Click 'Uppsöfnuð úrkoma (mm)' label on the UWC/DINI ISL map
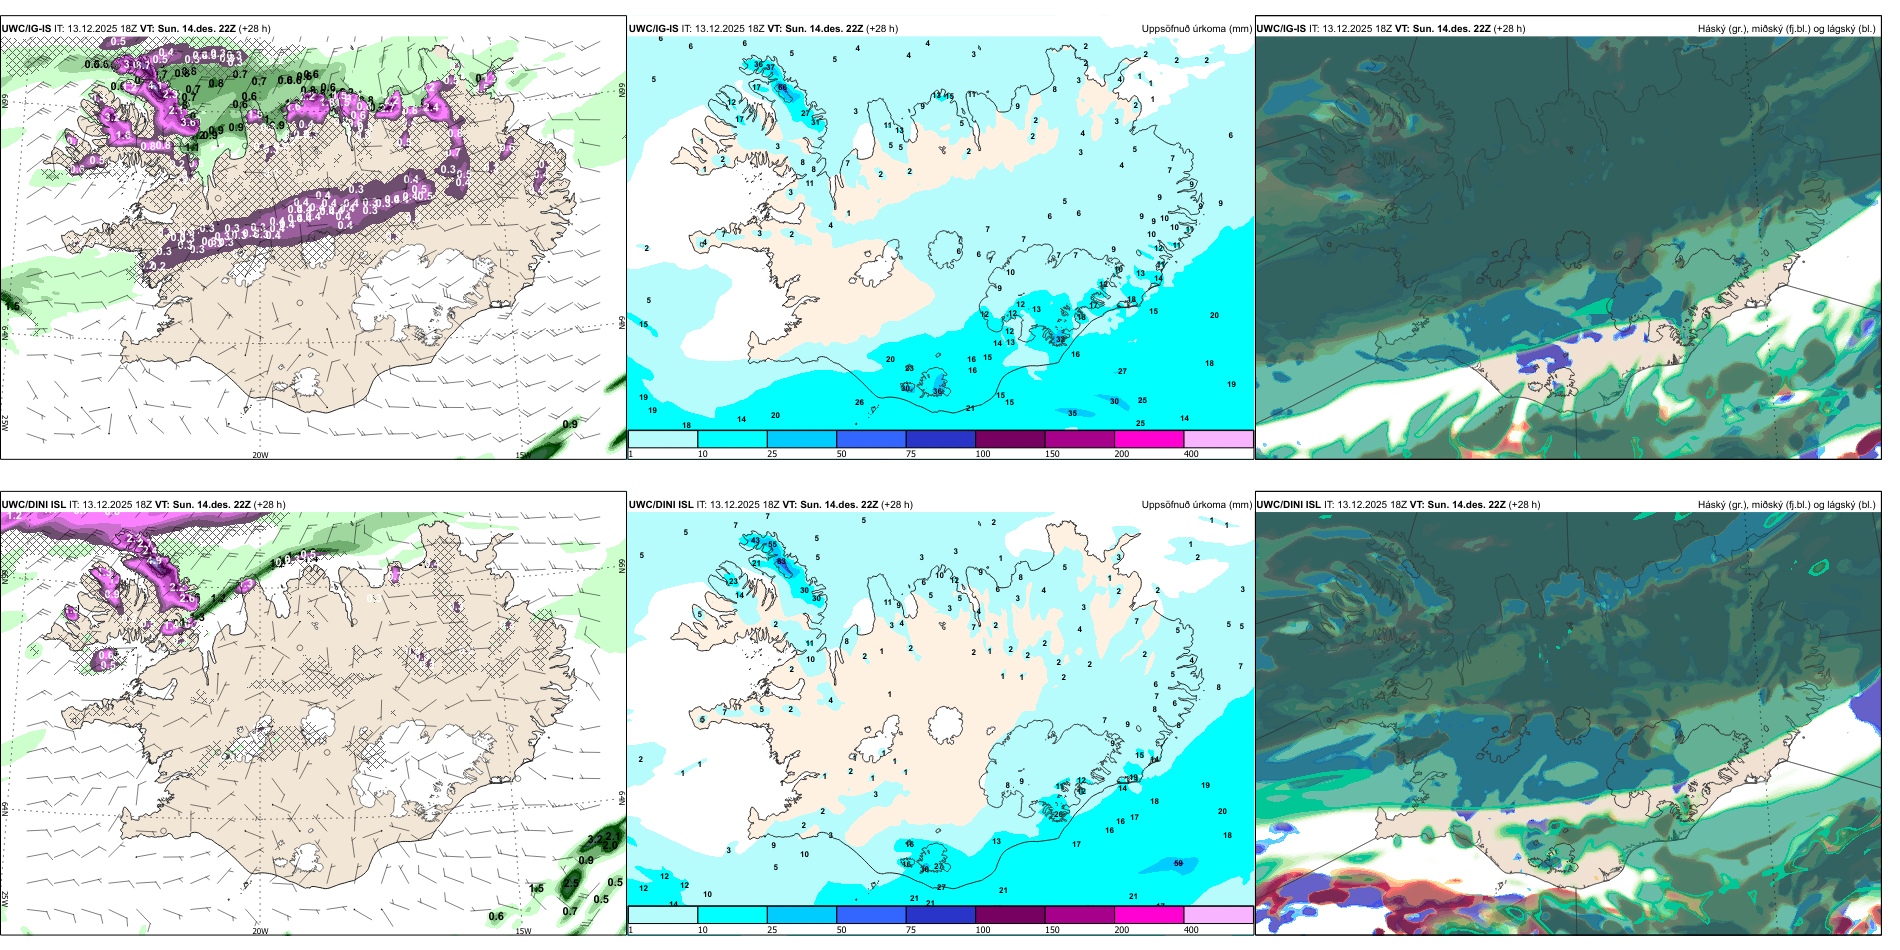The width and height of the screenshot is (1900, 950). [1196, 505]
